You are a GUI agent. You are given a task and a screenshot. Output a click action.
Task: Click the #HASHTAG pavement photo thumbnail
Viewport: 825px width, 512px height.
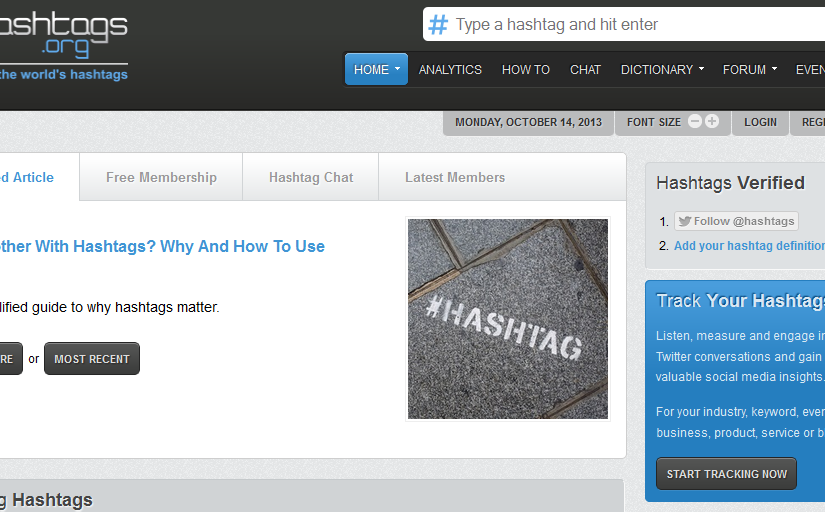click(508, 319)
